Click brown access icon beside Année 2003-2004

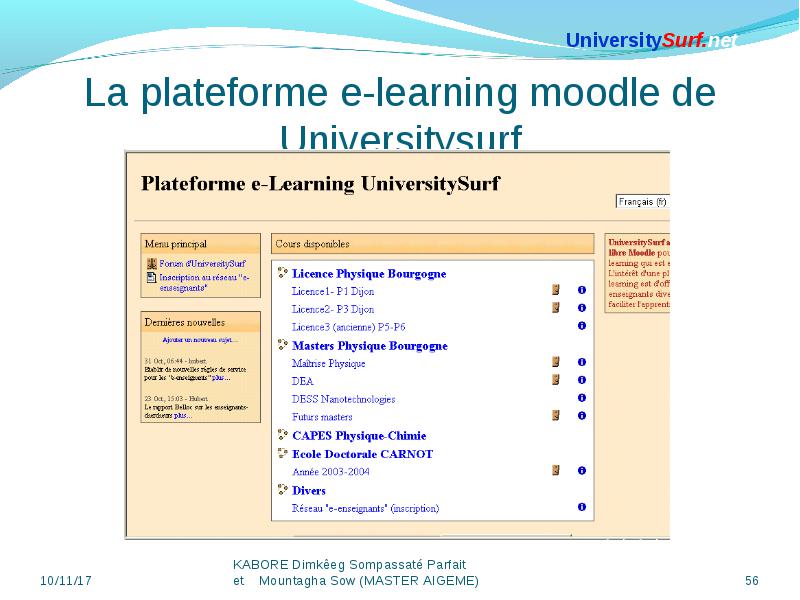(556, 470)
